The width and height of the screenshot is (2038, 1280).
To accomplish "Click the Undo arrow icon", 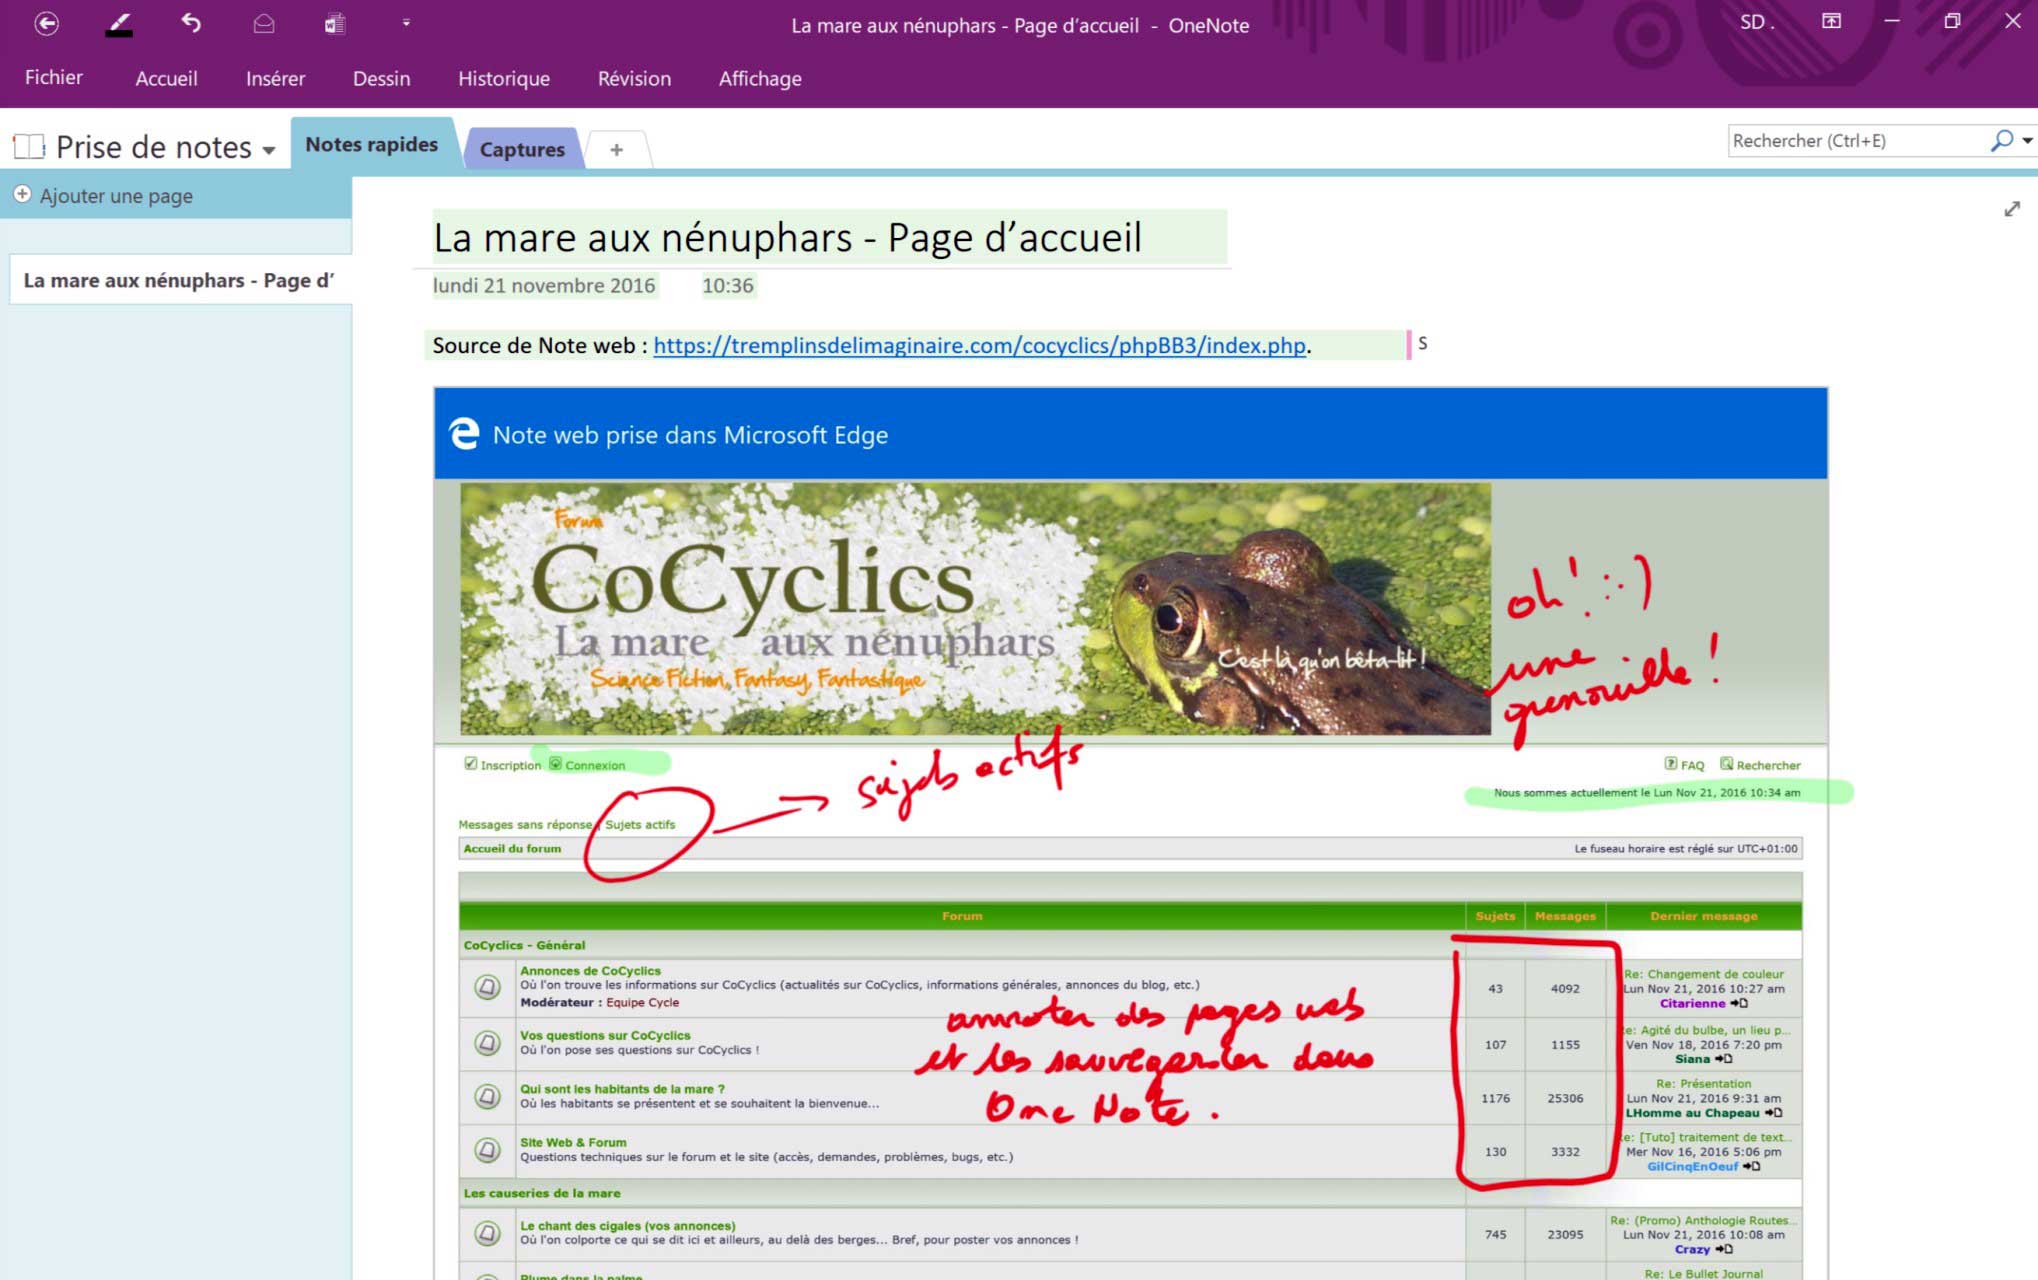I will pyautogui.click(x=191, y=23).
